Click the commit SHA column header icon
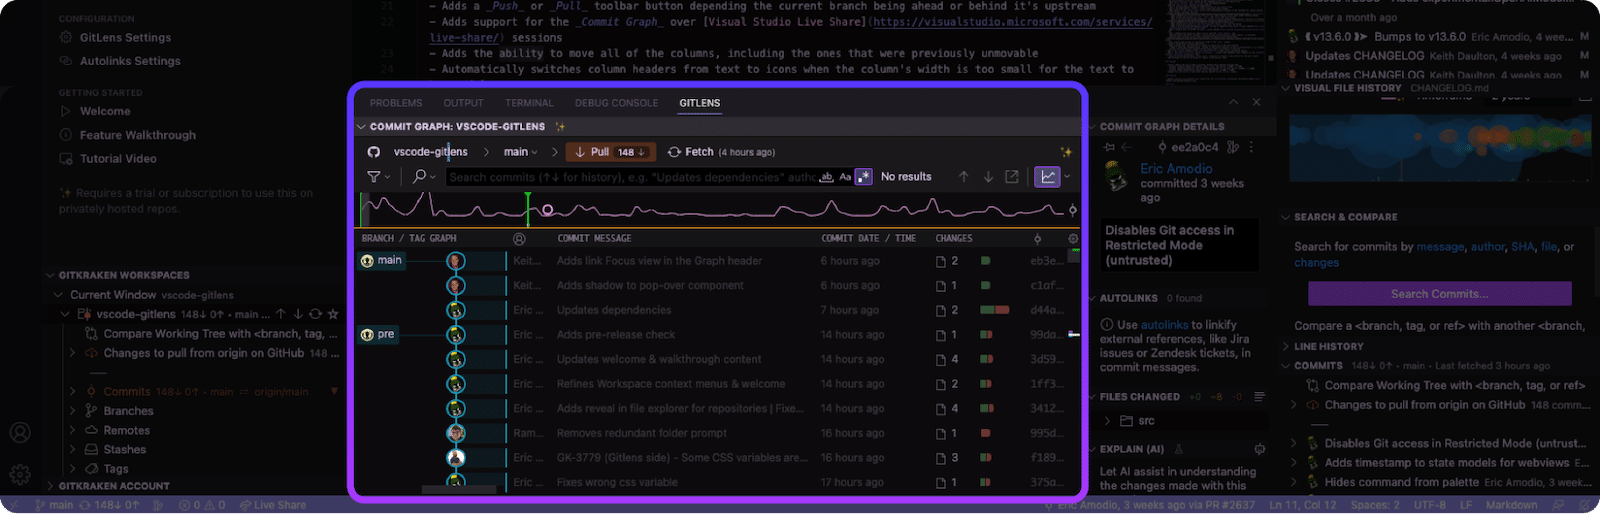Viewport: 1600px width, 514px height. (x=1037, y=239)
